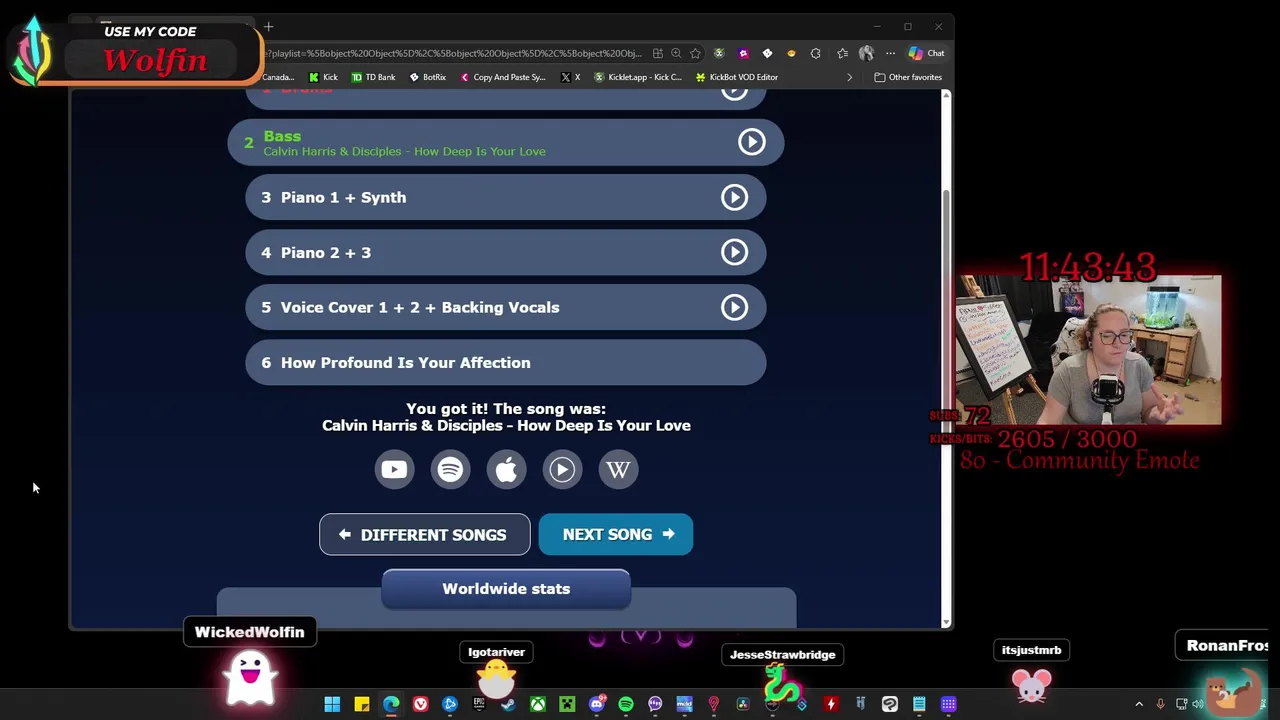Click the microphone tray icon
Image resolution: width=1280 pixels, height=720 pixels.
[x=1160, y=704]
